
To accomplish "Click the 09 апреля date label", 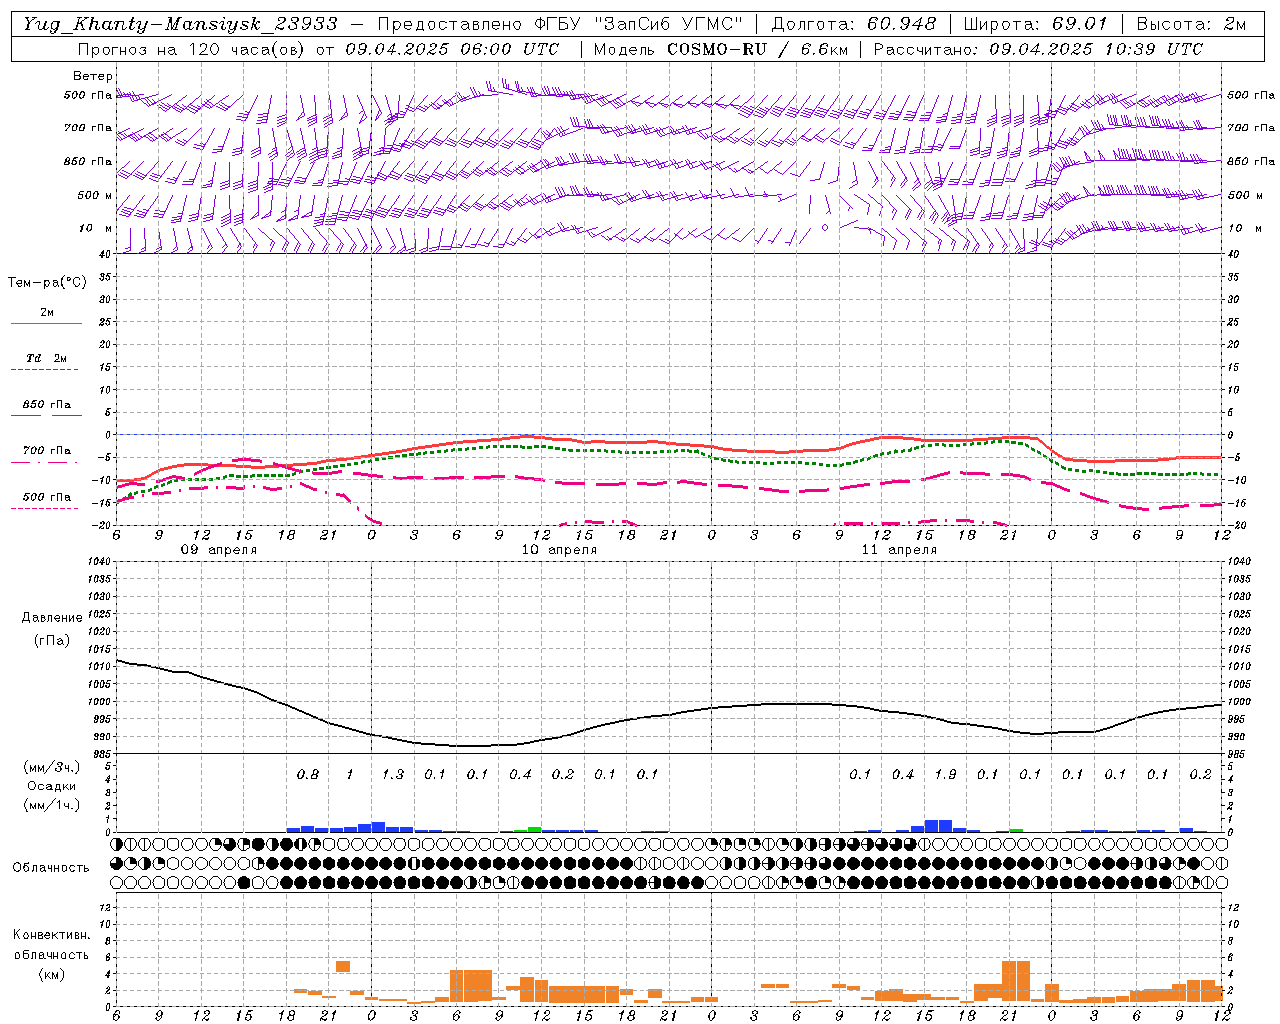I will 218,550.
